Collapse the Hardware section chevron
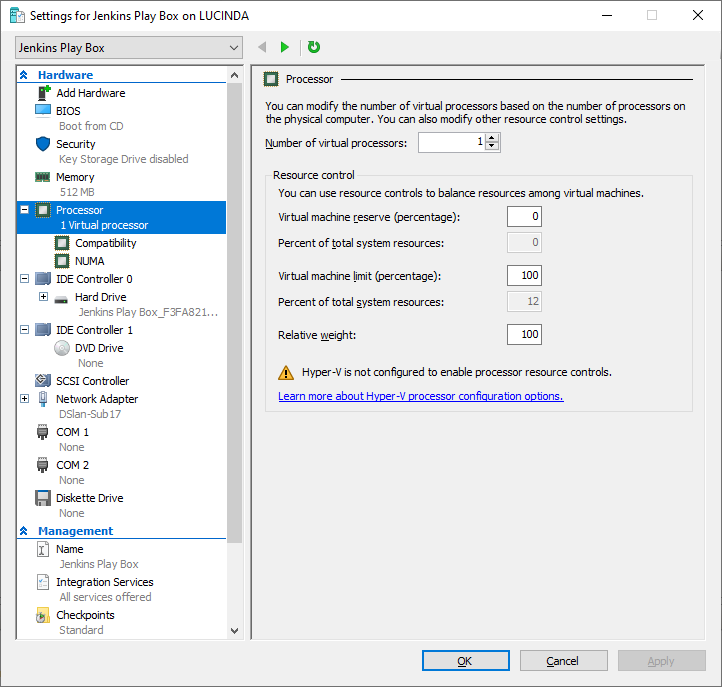This screenshot has width=722, height=687. point(23,75)
